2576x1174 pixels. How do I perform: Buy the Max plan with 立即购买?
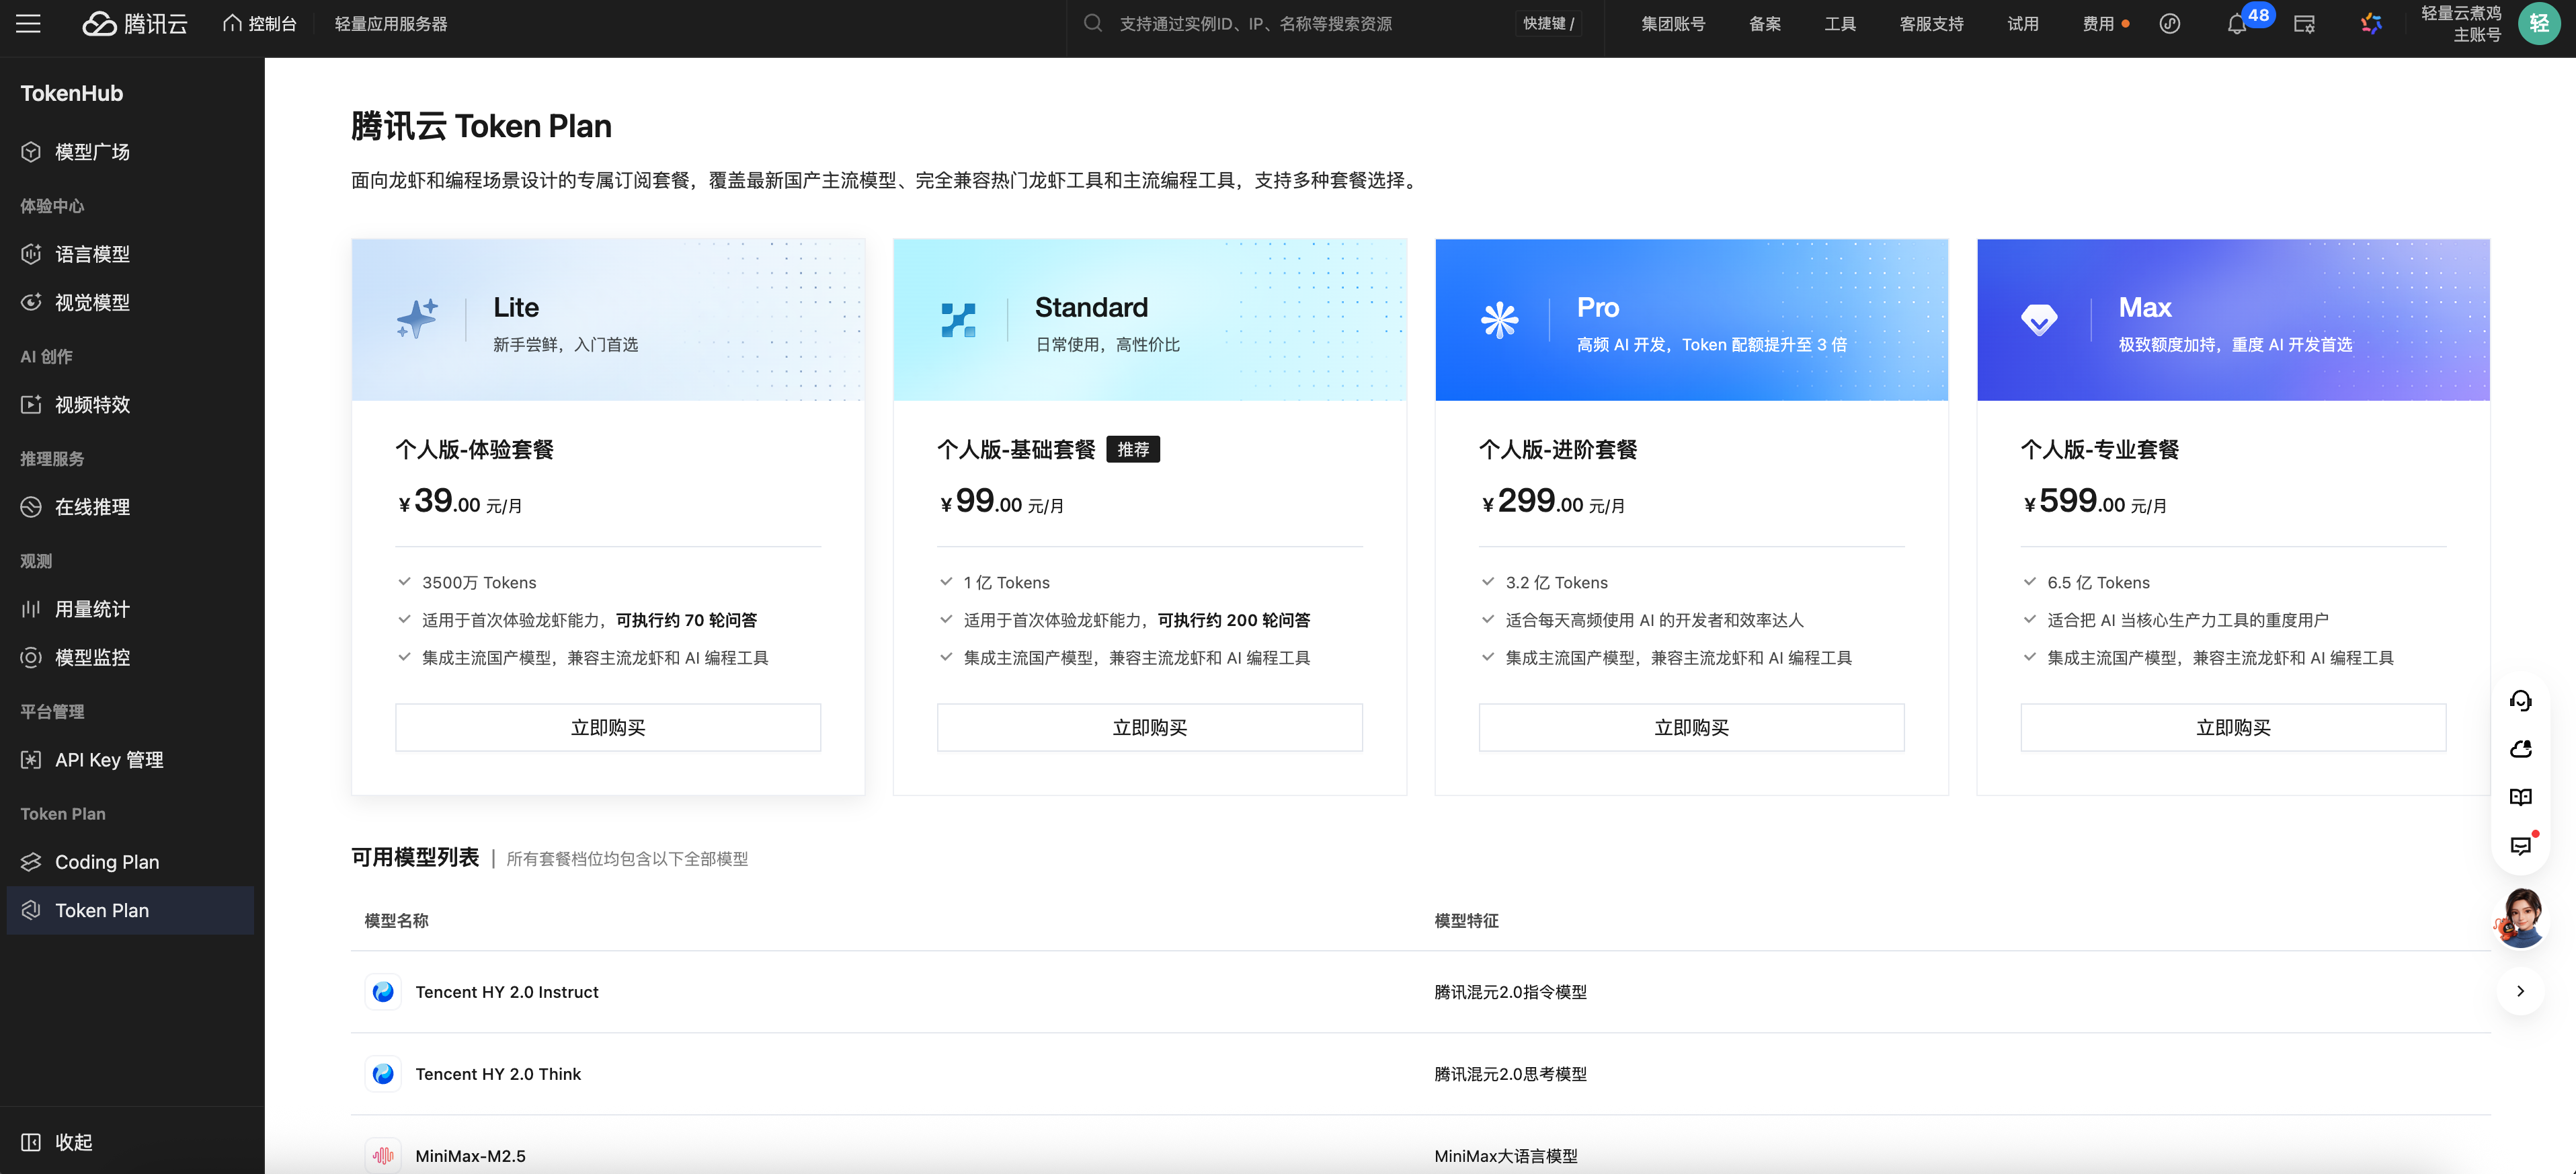[x=2233, y=727]
